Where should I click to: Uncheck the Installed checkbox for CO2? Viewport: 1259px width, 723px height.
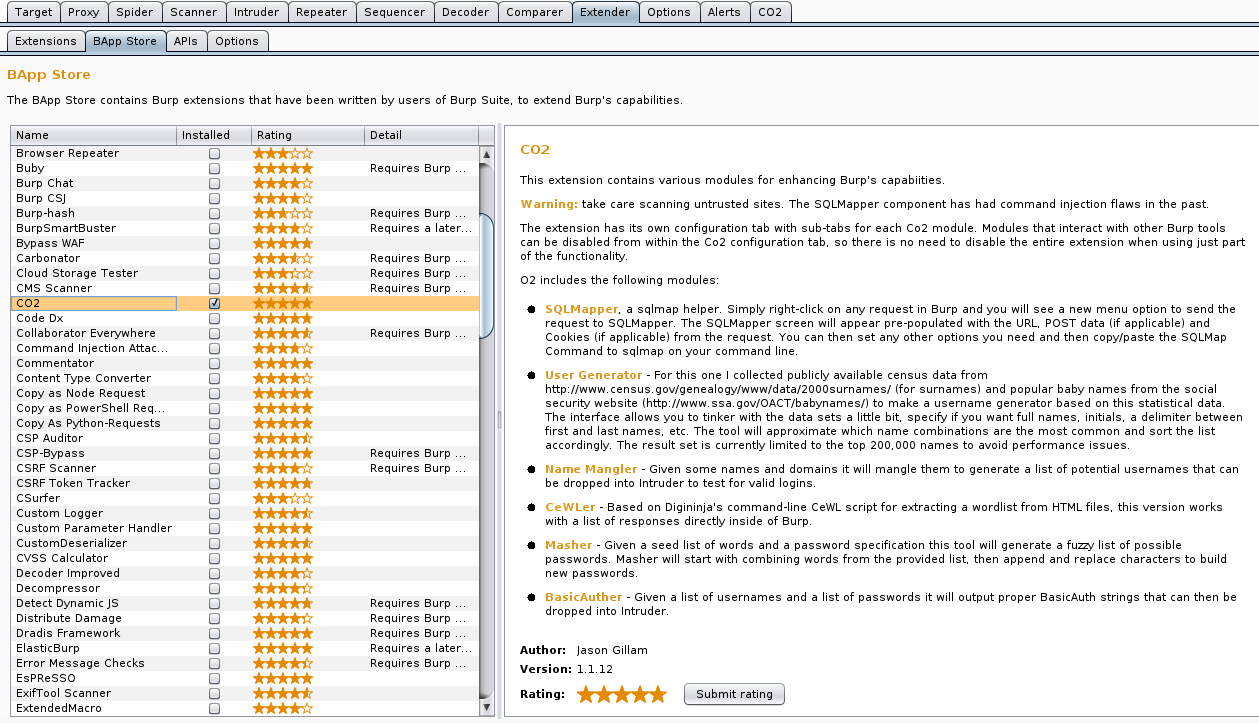pyautogui.click(x=214, y=303)
